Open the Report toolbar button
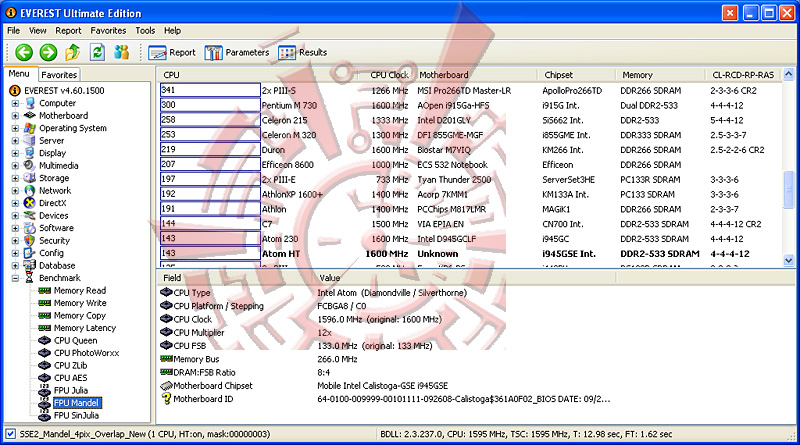The height and width of the screenshot is (445, 800). [172, 53]
